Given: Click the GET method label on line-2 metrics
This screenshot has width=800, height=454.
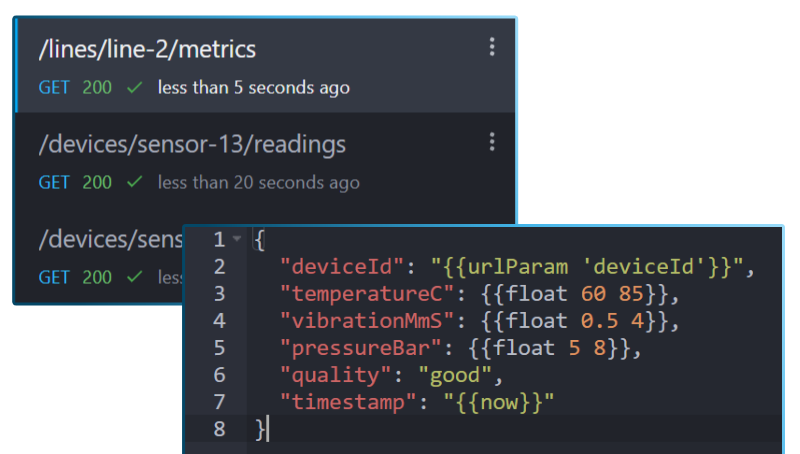Looking at the screenshot, I should coord(54,88).
